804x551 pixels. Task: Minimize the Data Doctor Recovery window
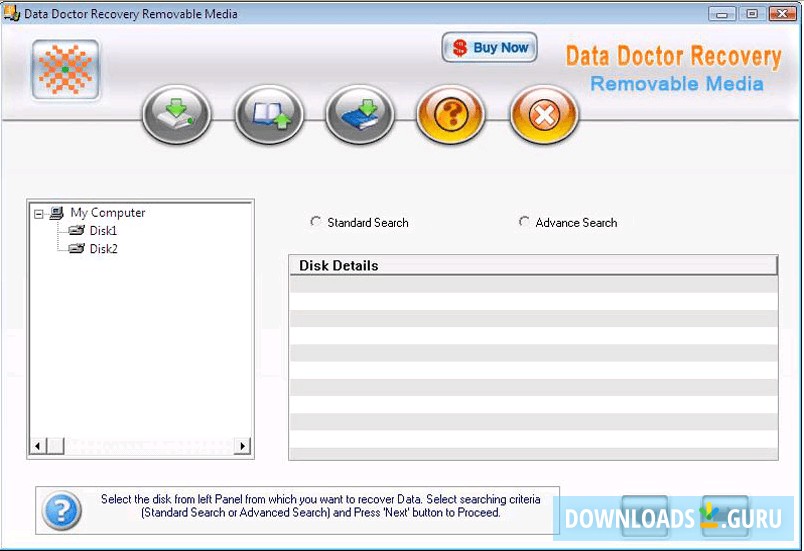(x=722, y=14)
